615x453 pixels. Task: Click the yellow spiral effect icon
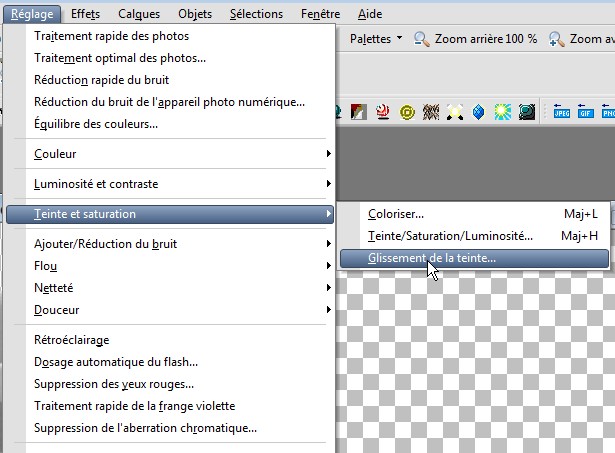tap(407, 111)
